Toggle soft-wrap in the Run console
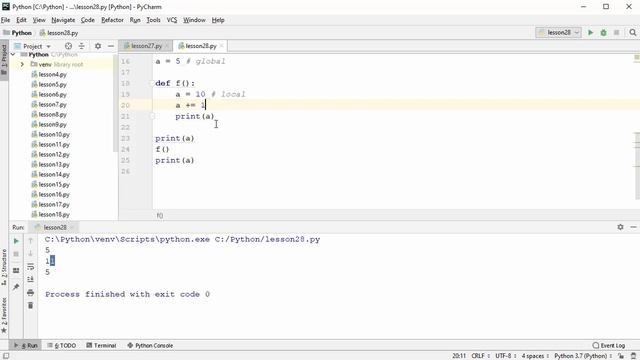 [x=31, y=267]
